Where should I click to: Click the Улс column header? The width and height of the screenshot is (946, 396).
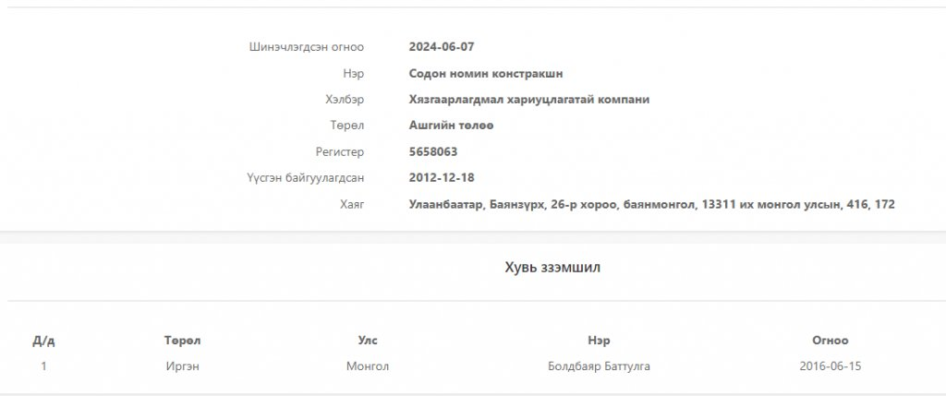coord(367,340)
